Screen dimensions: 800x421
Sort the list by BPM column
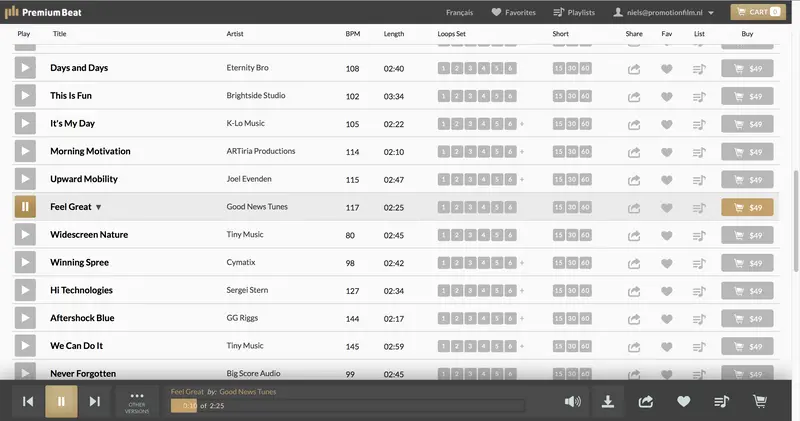tap(353, 34)
